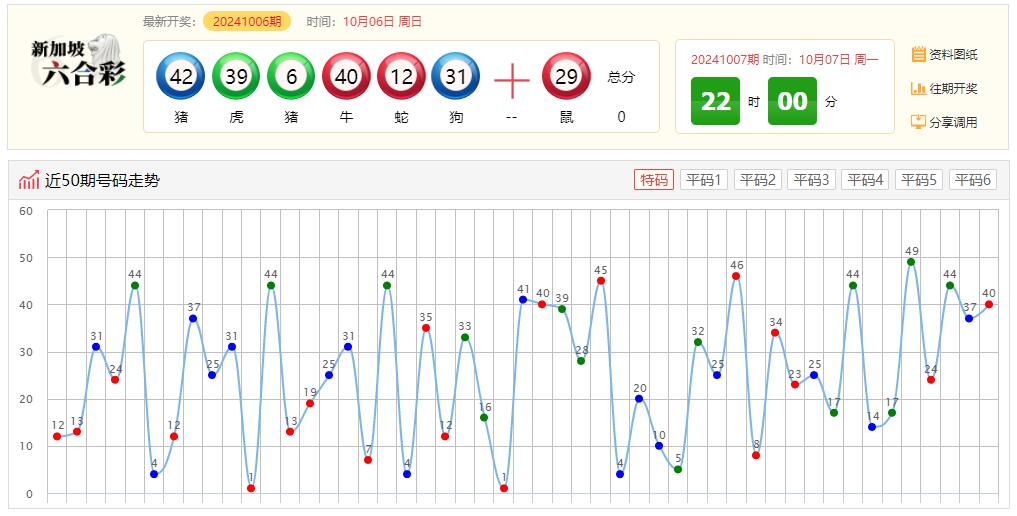Click the red lottery ball 40

tap(346, 77)
